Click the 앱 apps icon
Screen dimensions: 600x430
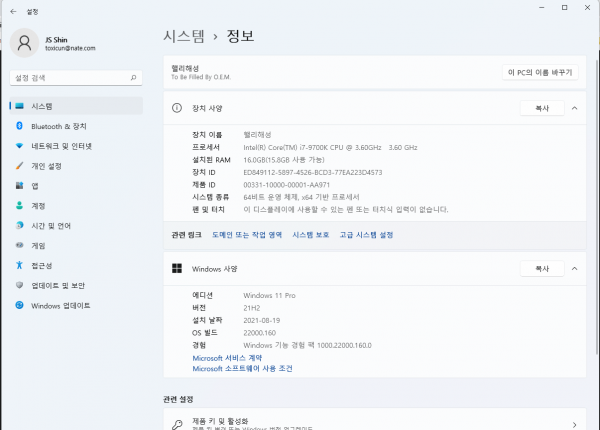click(x=20, y=186)
